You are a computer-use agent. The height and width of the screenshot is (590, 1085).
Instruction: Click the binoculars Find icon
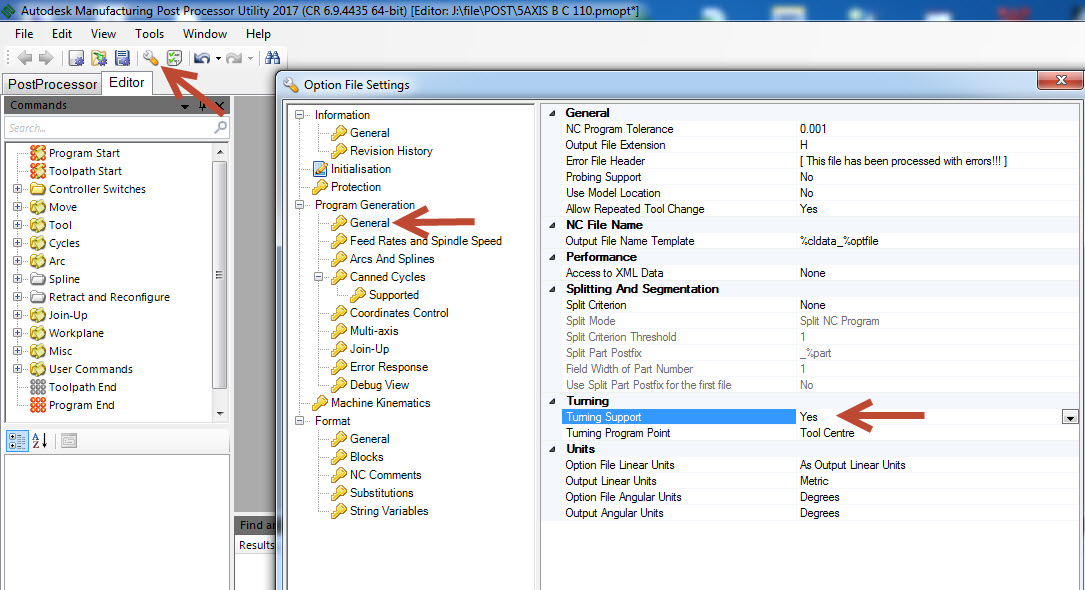pos(273,58)
